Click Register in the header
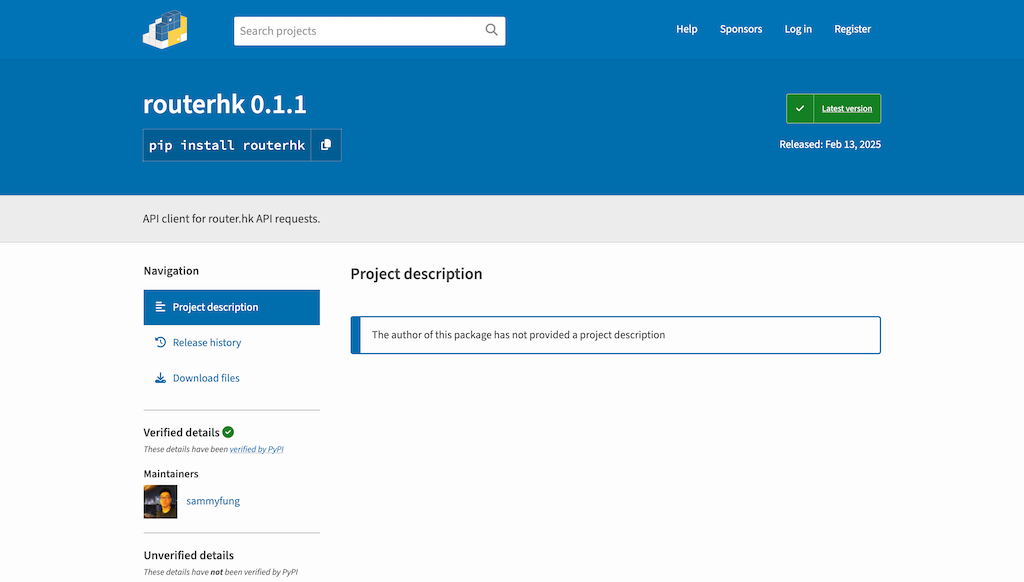Image resolution: width=1024 pixels, height=582 pixels. click(852, 29)
